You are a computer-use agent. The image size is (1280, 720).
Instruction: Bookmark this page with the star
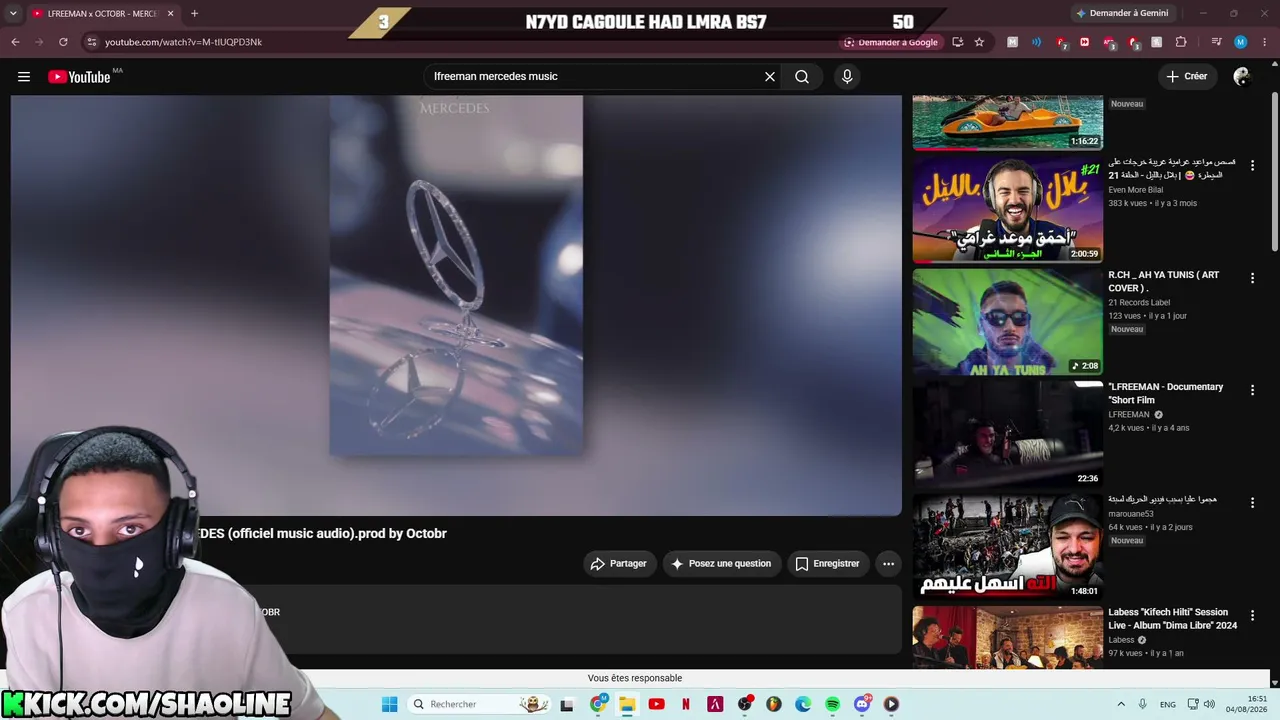click(979, 42)
